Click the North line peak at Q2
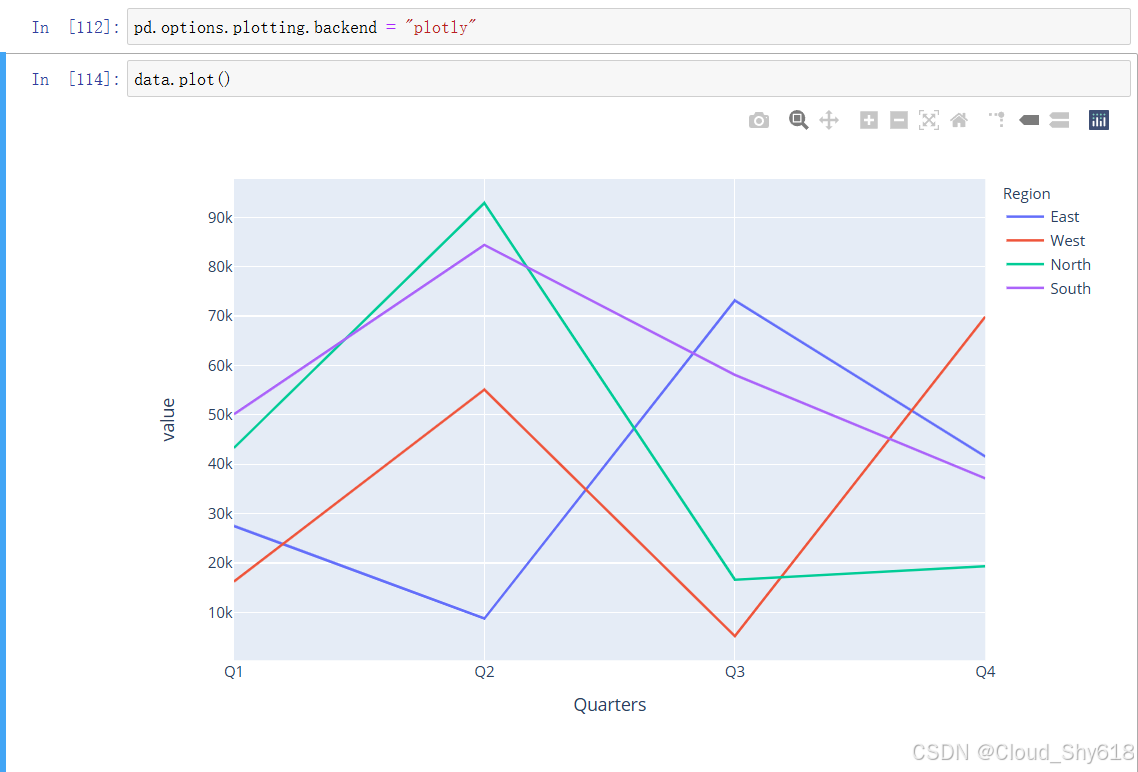The image size is (1138, 772). click(484, 202)
